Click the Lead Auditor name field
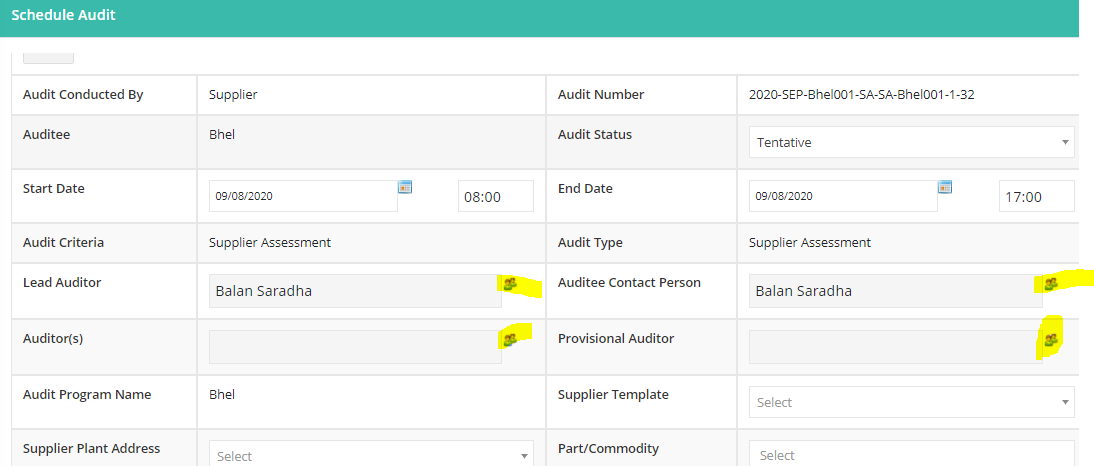The width and height of the screenshot is (1094, 466). pyautogui.click(x=355, y=291)
